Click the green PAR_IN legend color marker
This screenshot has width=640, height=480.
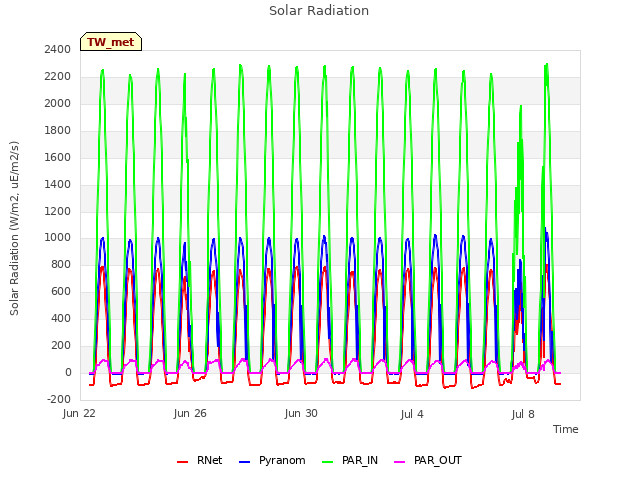(x=327, y=462)
